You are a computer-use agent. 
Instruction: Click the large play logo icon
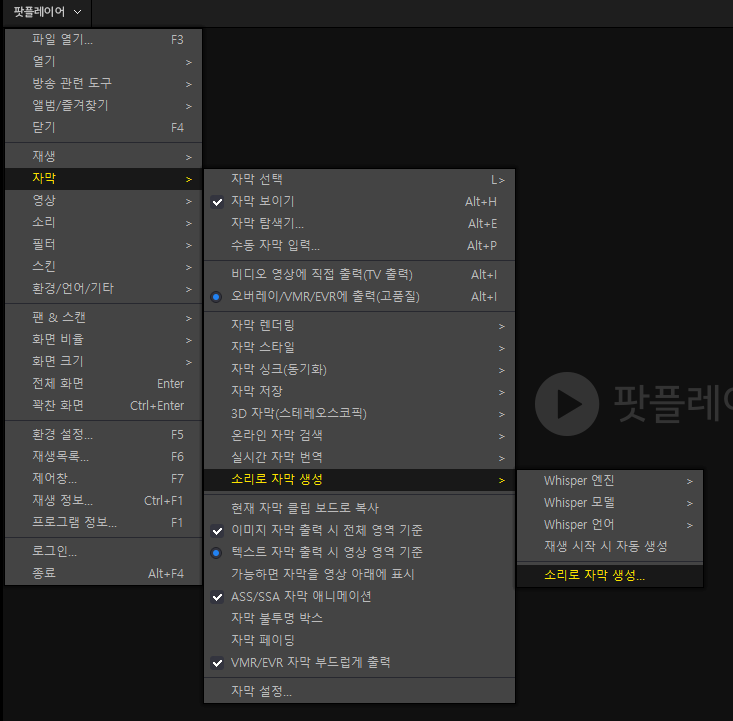[567, 404]
